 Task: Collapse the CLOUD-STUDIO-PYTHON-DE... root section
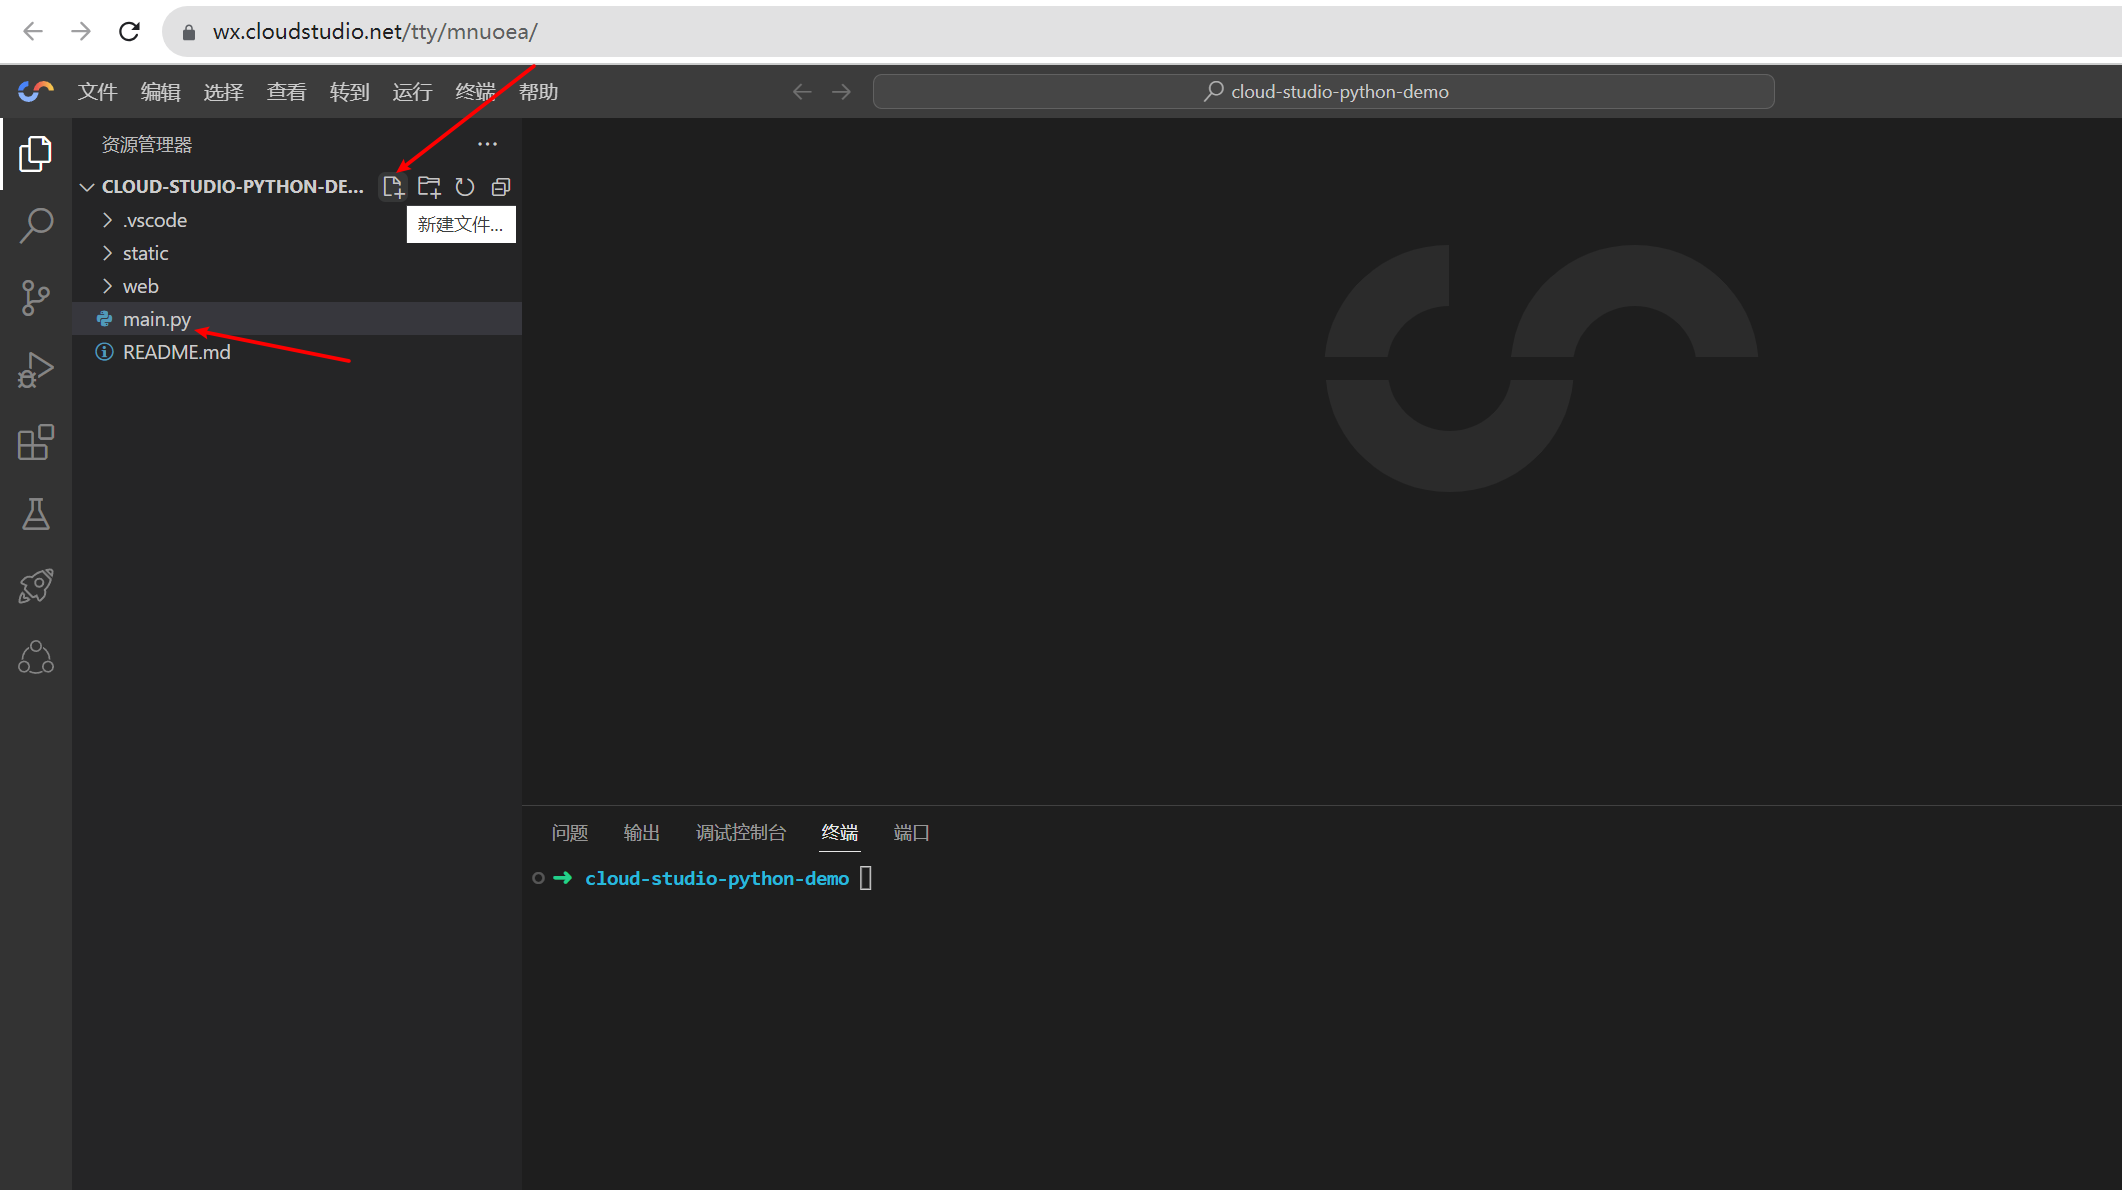[x=87, y=187]
